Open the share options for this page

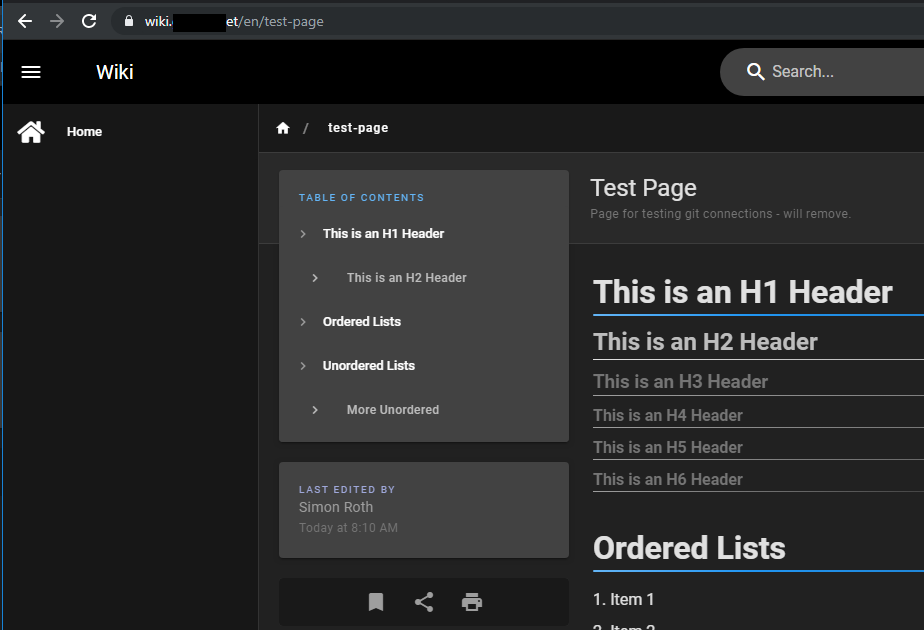tap(423, 602)
